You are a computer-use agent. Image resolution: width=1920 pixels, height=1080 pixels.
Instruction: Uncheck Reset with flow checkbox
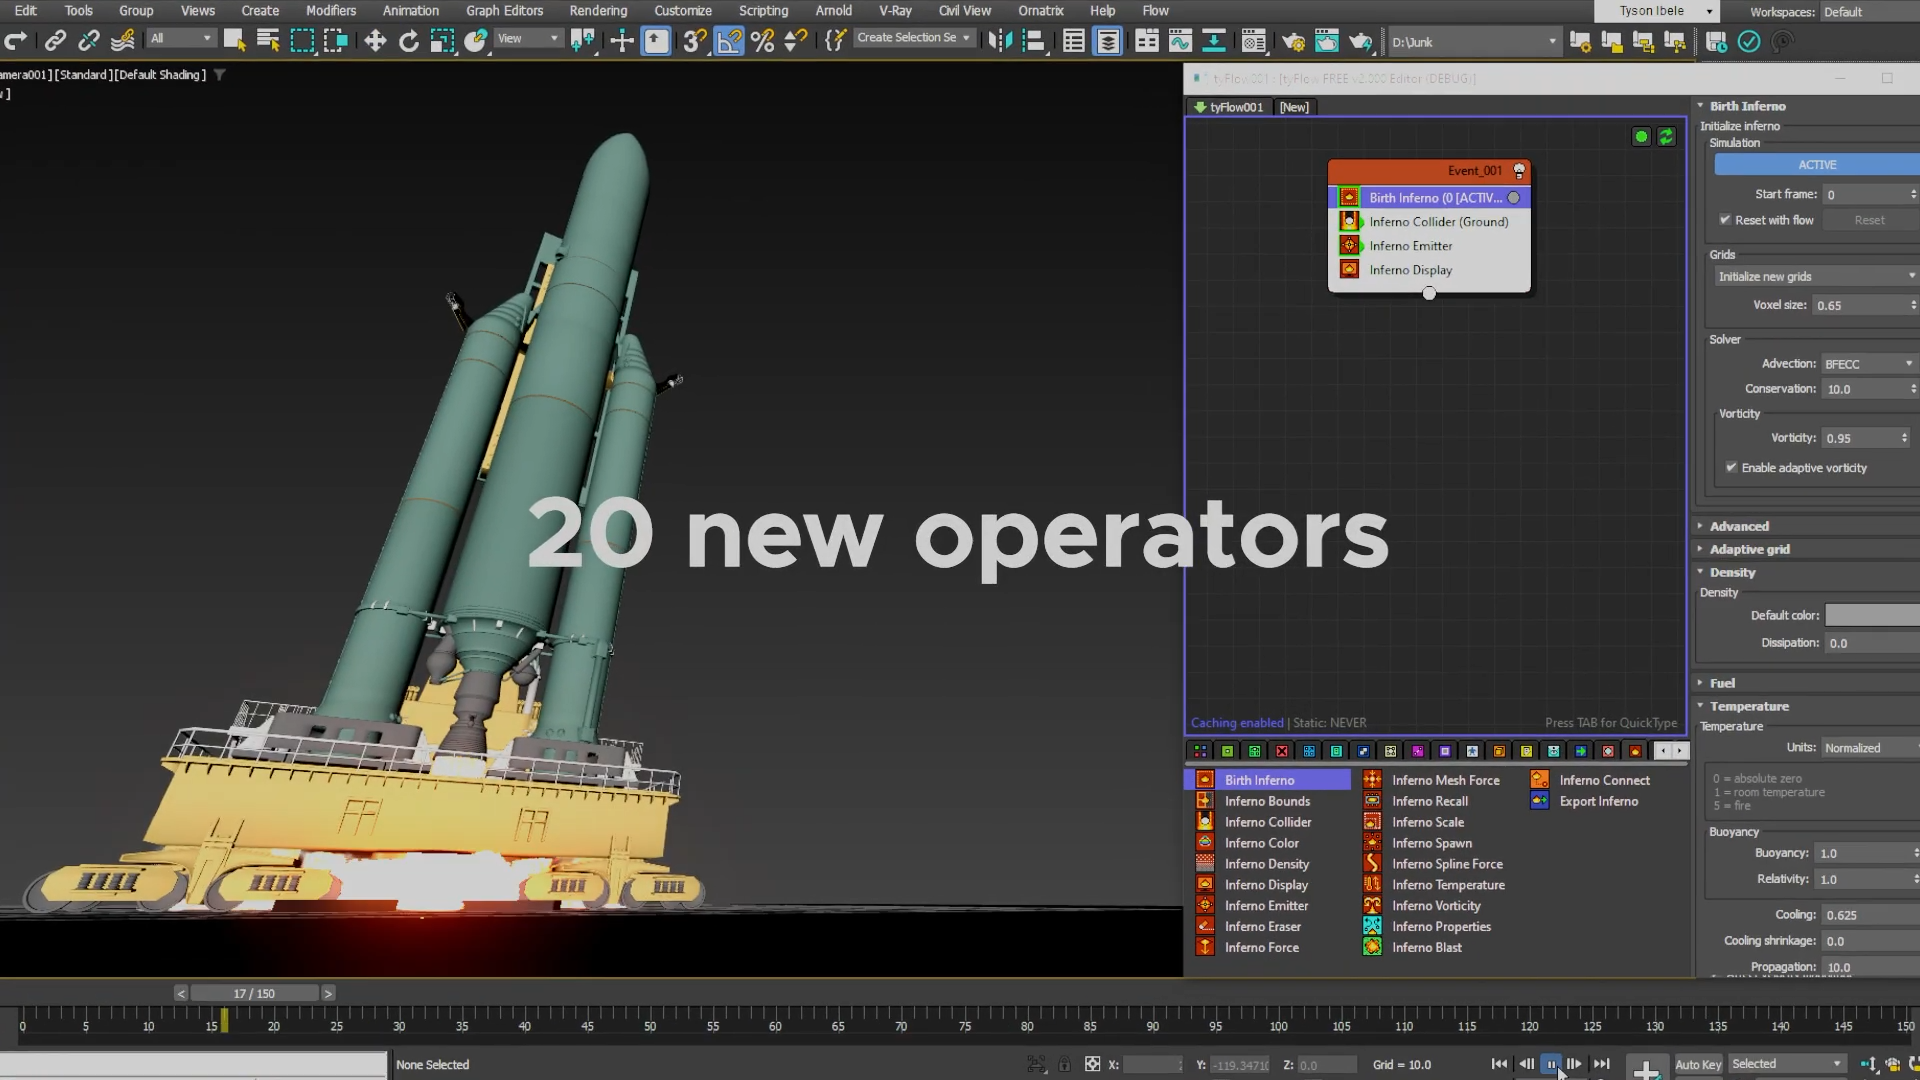pos(1725,220)
